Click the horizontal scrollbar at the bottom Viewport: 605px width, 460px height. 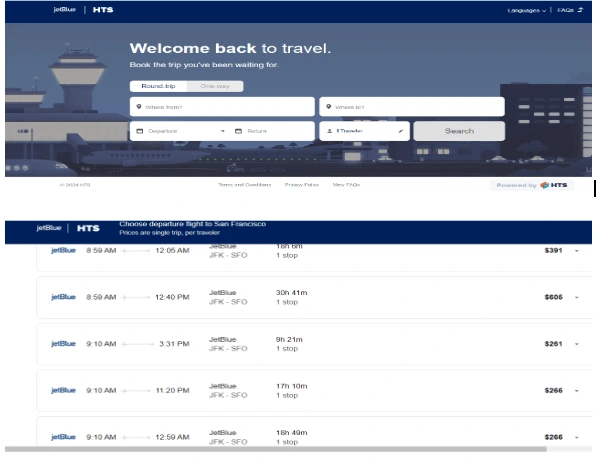[x=275, y=449]
